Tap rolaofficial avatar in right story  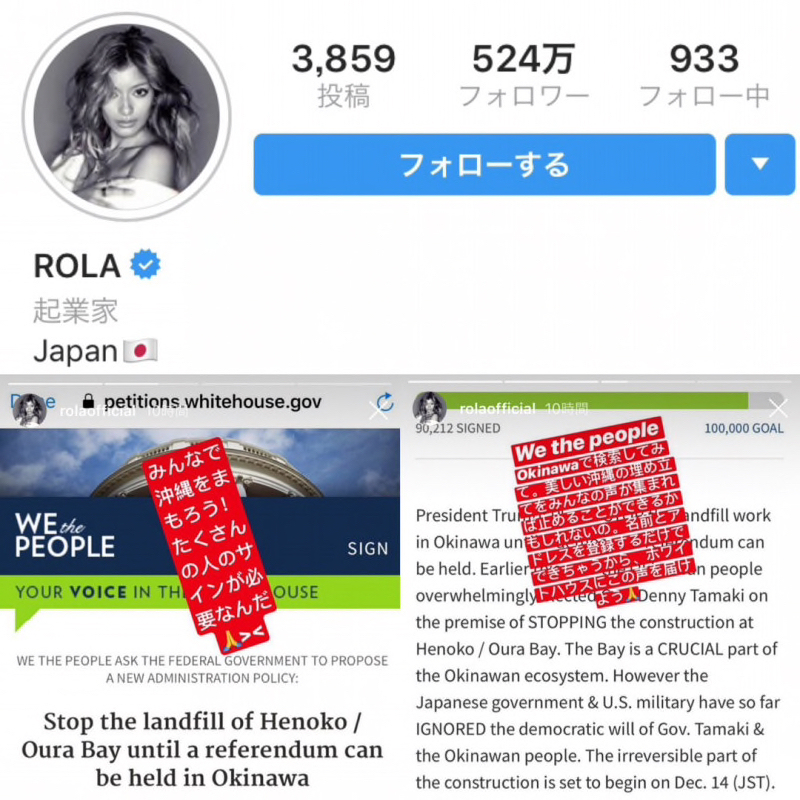430,408
